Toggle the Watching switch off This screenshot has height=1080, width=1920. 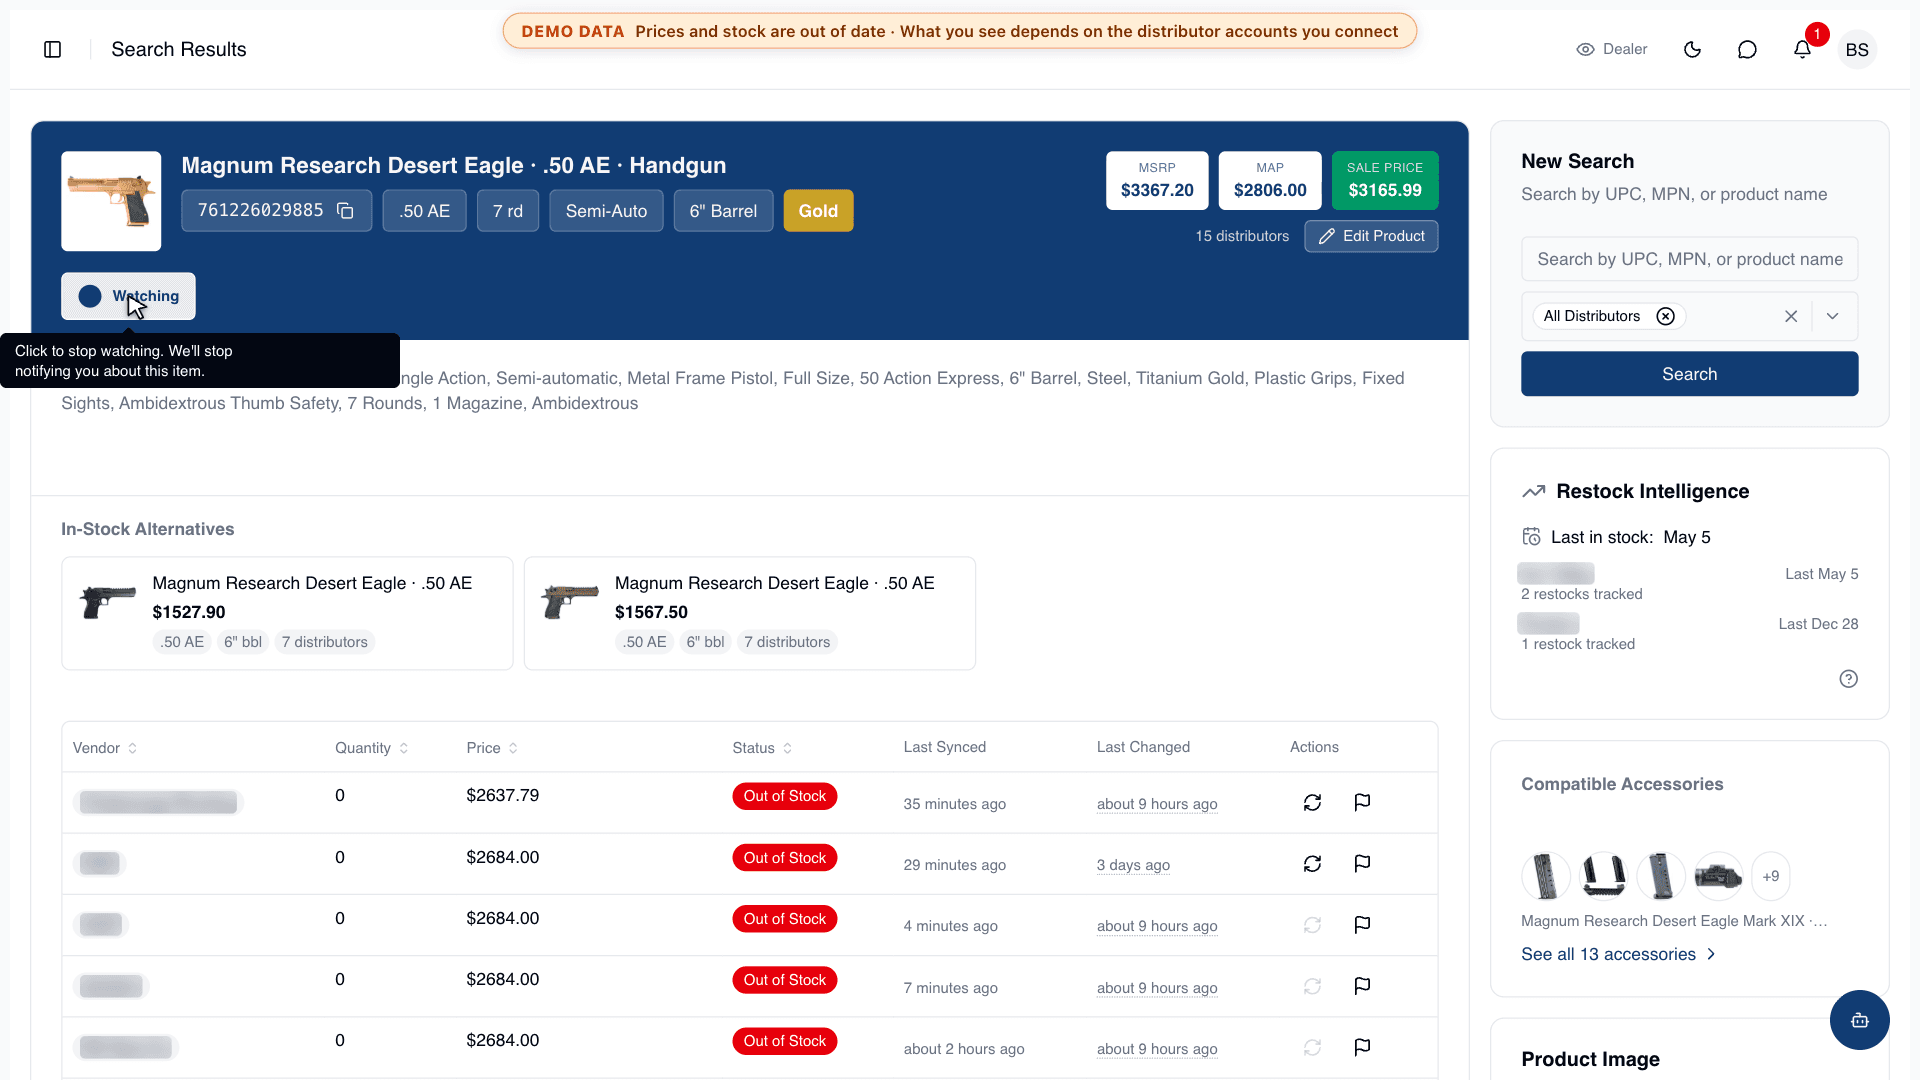click(x=128, y=296)
